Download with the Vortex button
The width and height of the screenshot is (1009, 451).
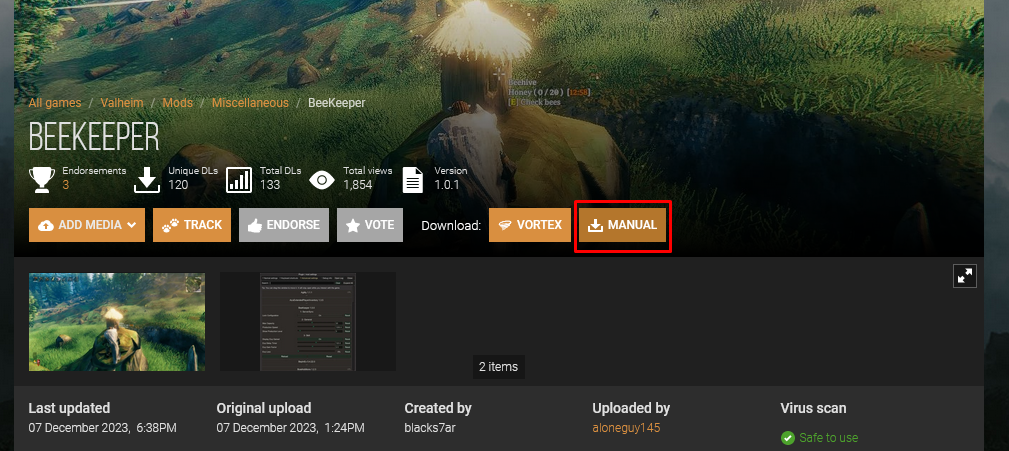[530, 225]
